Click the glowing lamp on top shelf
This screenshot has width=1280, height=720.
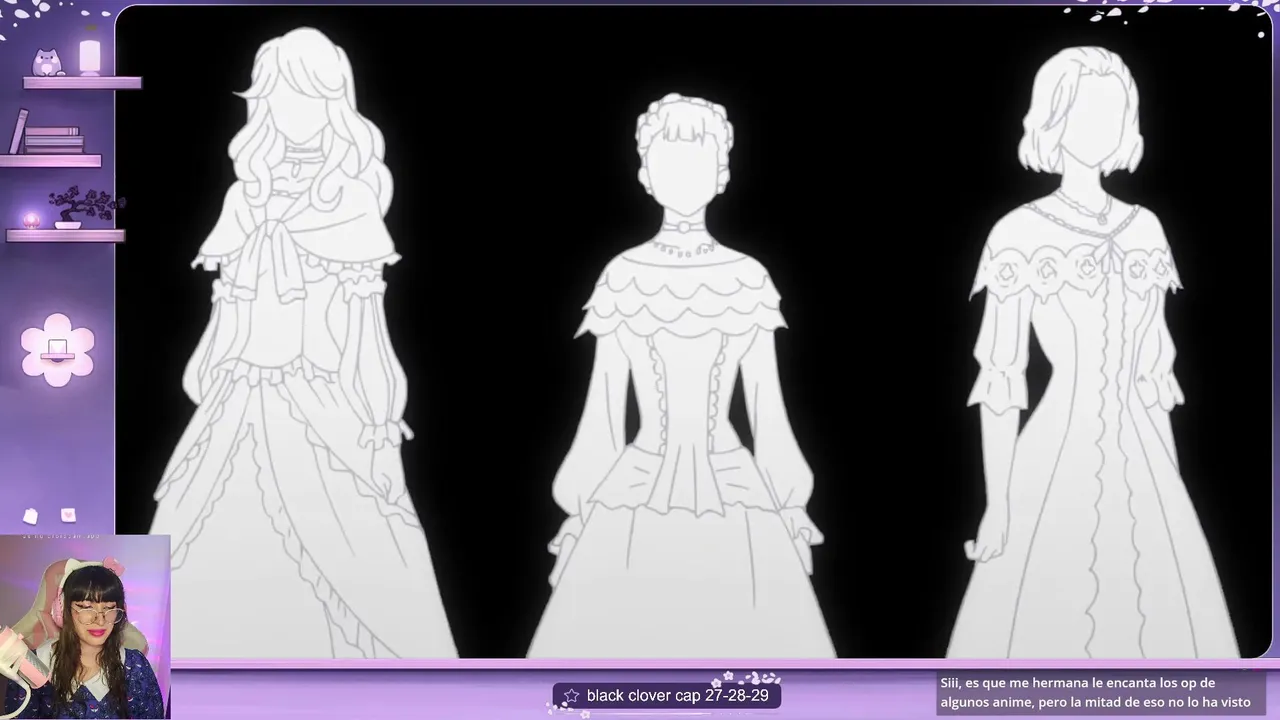point(90,57)
